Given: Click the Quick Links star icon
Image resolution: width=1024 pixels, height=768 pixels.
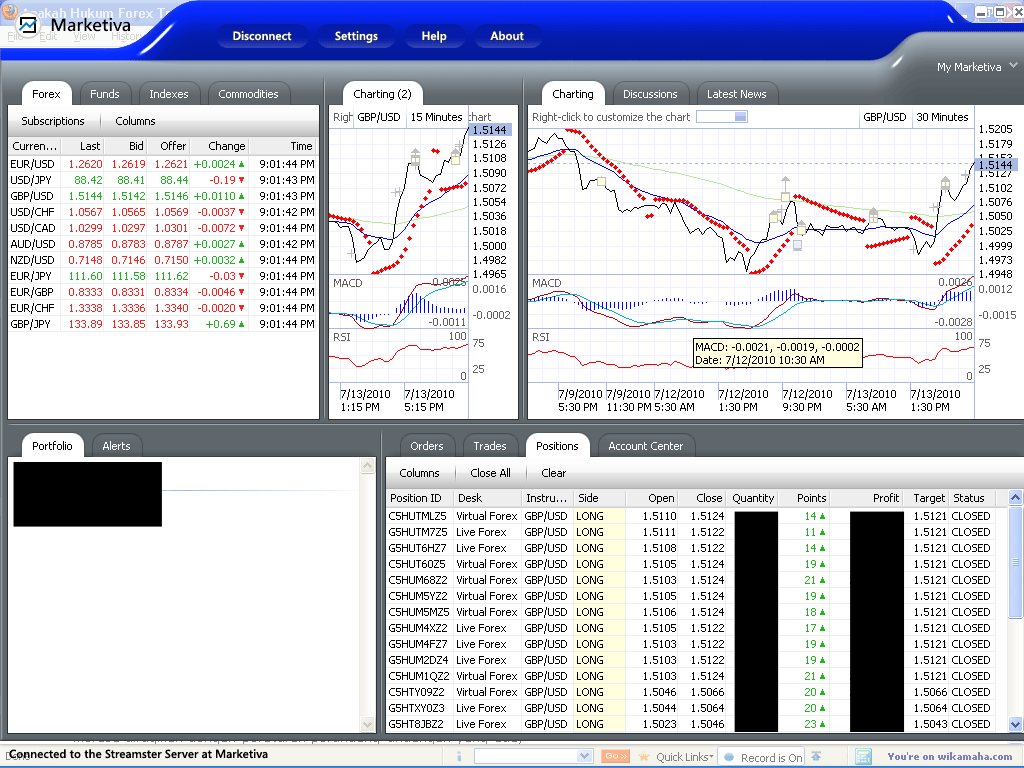Looking at the screenshot, I should pos(644,756).
